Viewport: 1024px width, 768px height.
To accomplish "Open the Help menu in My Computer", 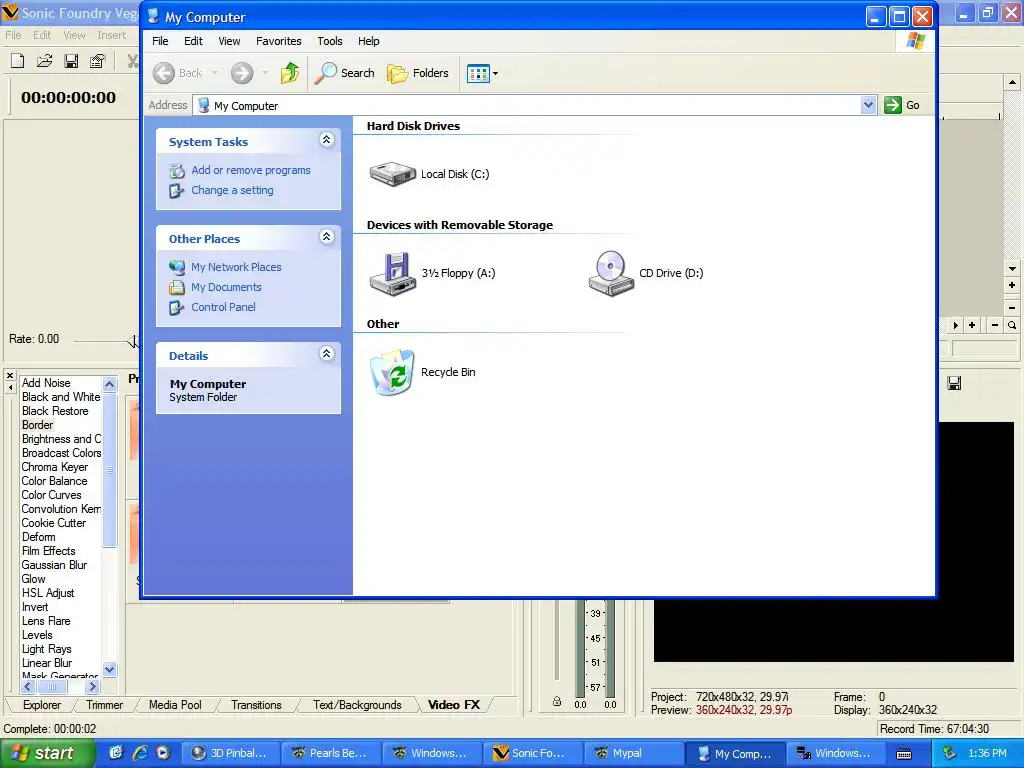I will [368, 41].
